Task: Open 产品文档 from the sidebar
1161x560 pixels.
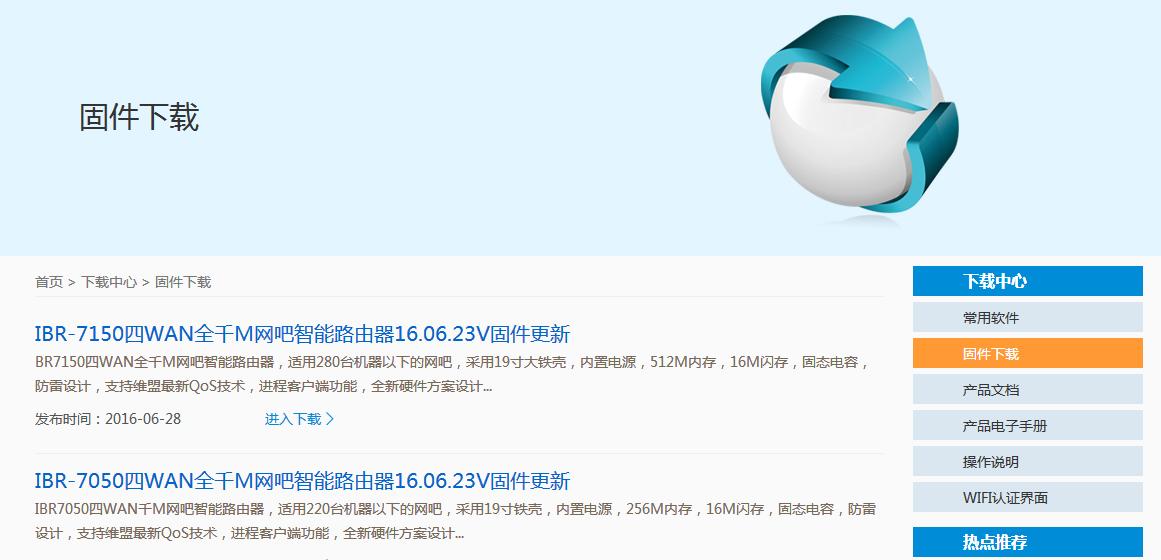Action: pos(1028,390)
